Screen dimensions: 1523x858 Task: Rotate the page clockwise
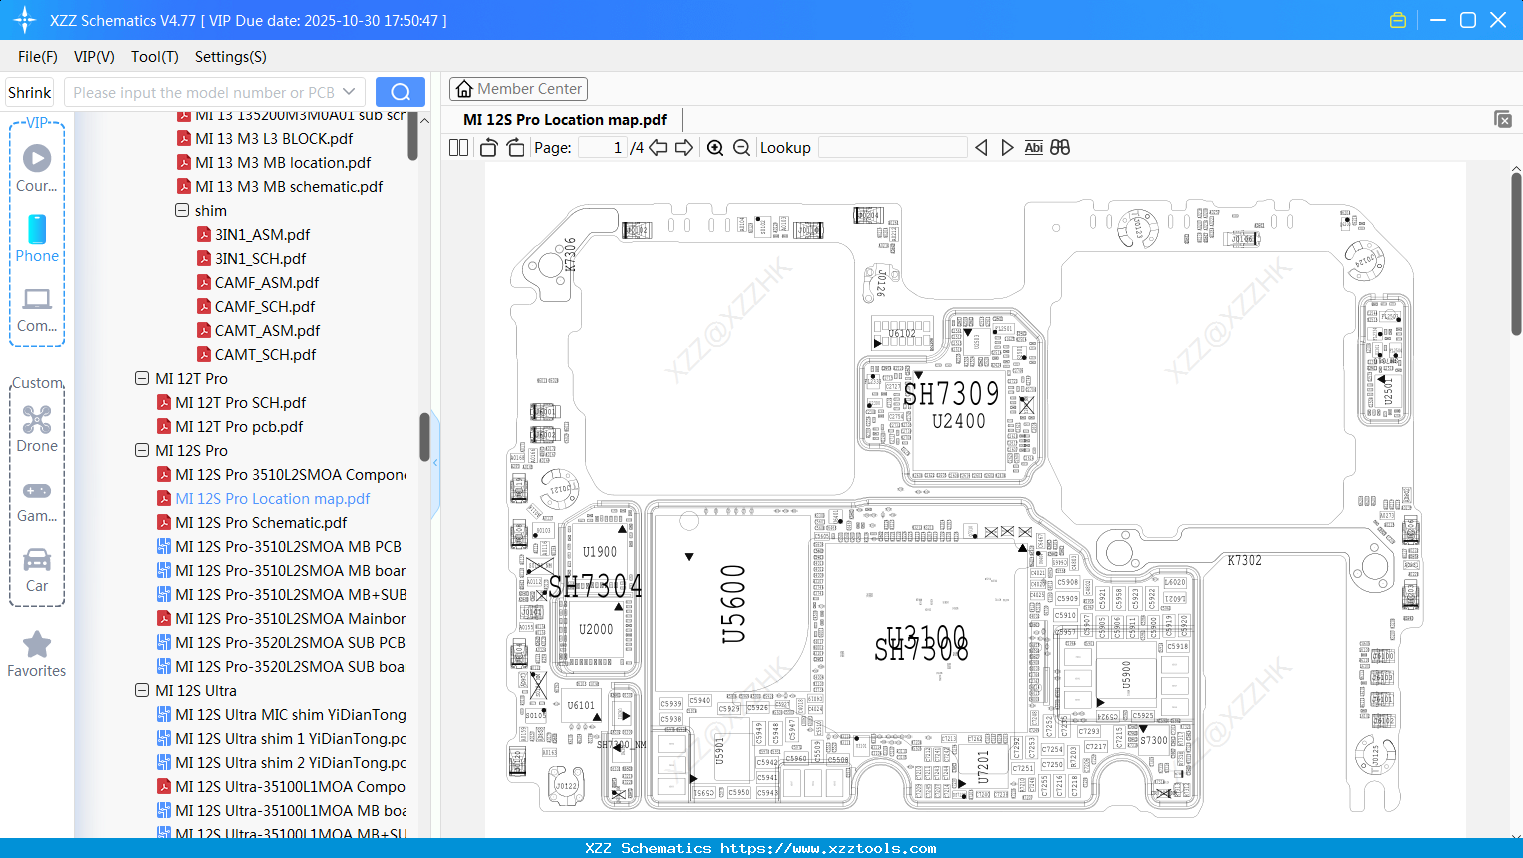(x=514, y=146)
